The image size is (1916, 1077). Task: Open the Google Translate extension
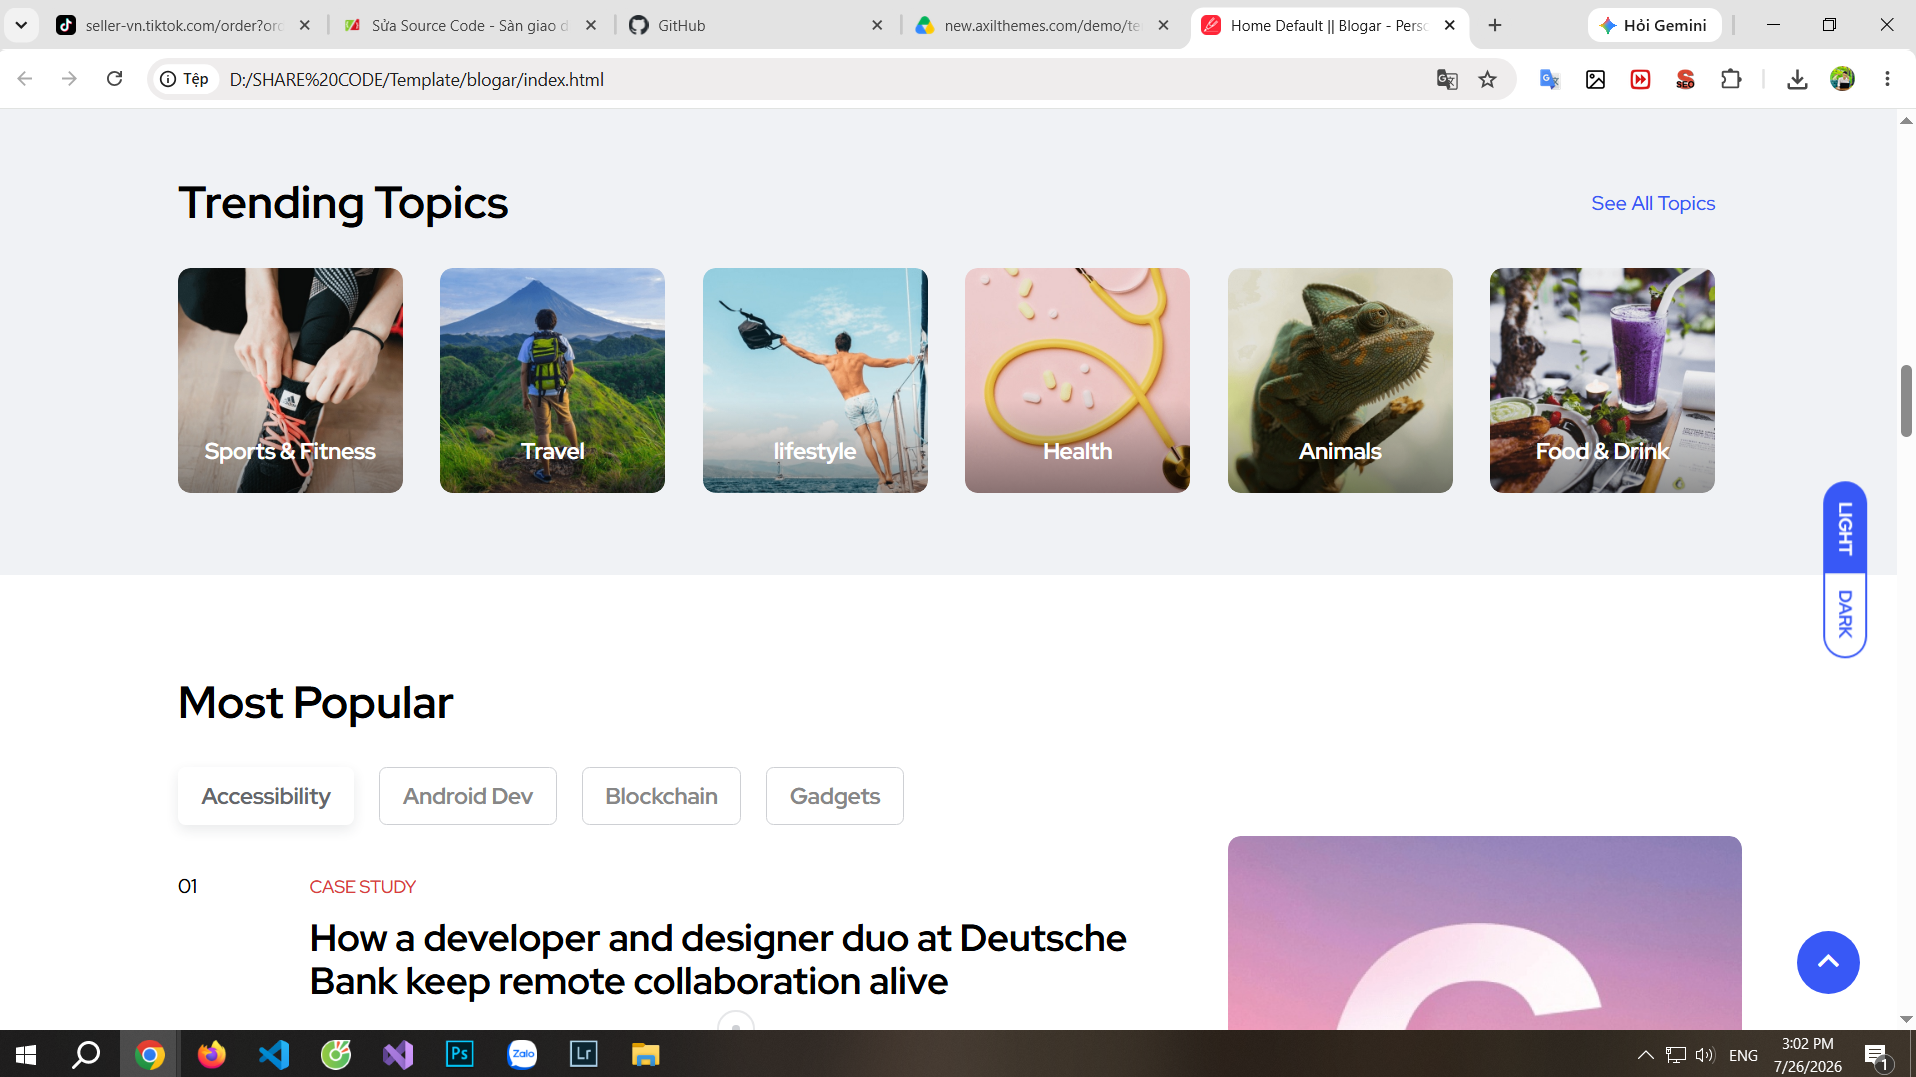(1550, 79)
